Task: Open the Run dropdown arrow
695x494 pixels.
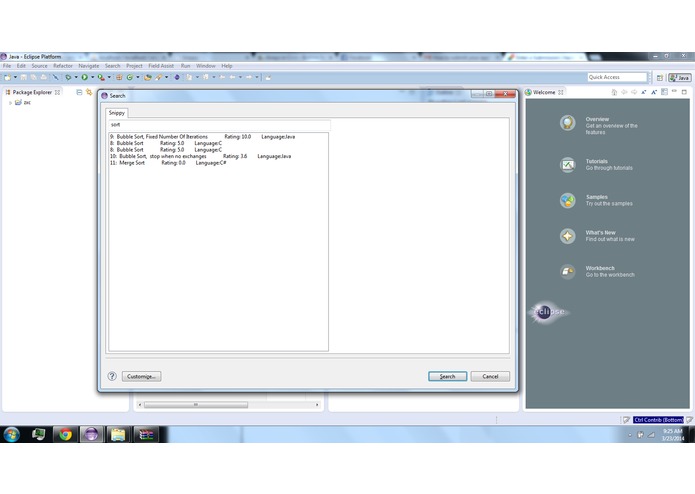Action: click(92, 77)
